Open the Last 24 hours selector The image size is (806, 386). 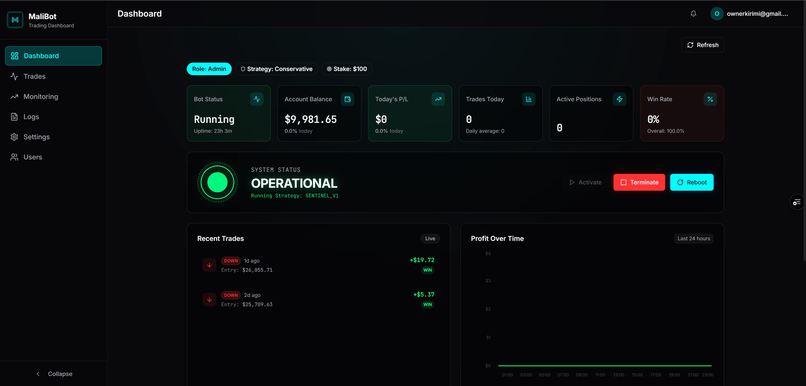click(693, 238)
